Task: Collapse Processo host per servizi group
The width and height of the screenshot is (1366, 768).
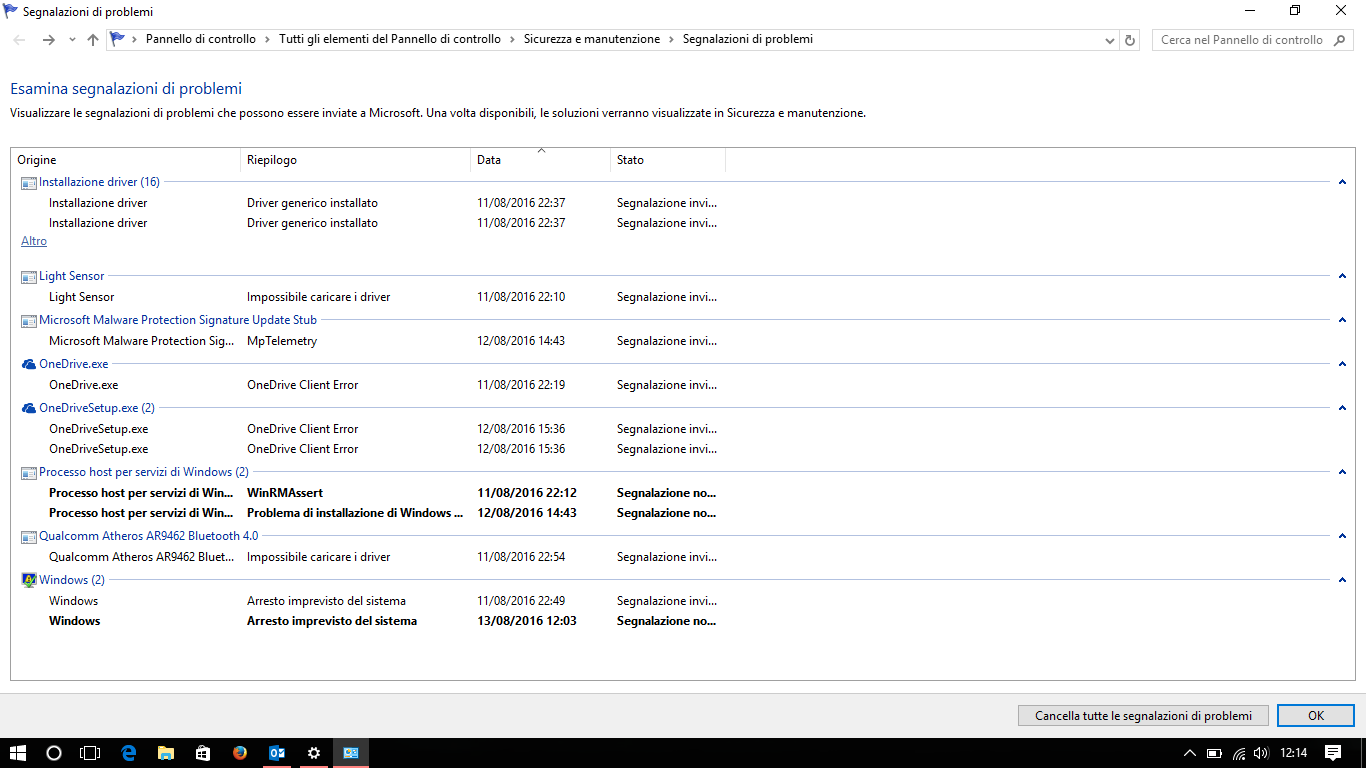Action: (x=1342, y=472)
